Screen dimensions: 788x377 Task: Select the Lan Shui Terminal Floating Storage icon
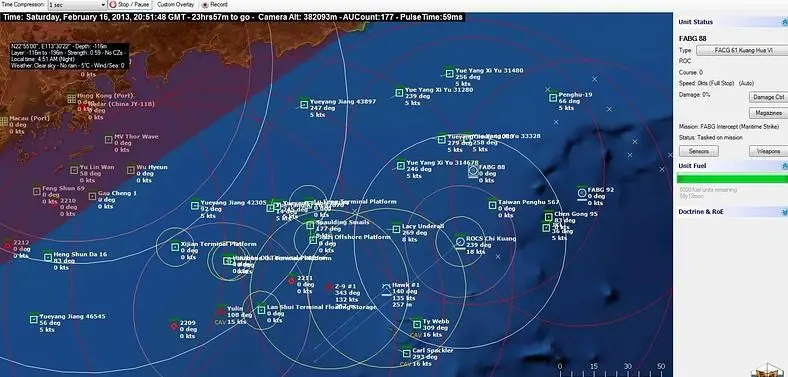click(x=261, y=310)
